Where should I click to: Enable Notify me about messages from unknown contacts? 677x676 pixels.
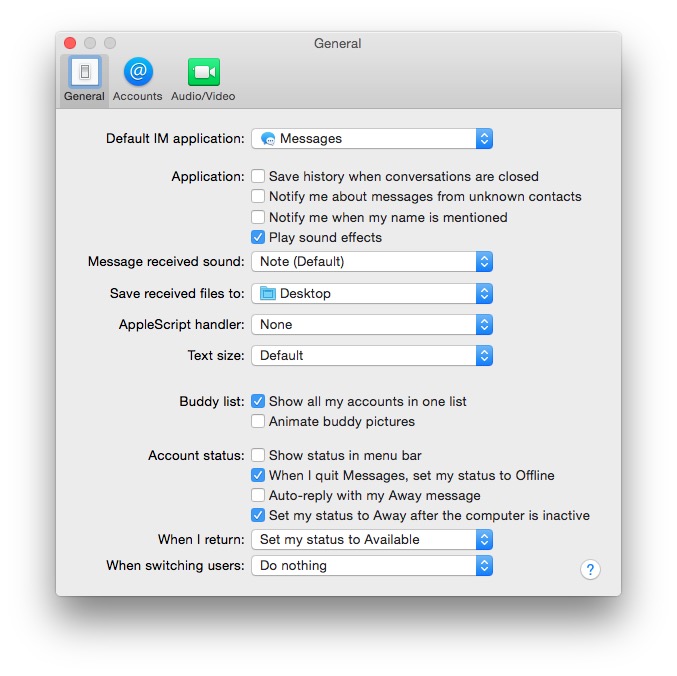[x=258, y=196]
